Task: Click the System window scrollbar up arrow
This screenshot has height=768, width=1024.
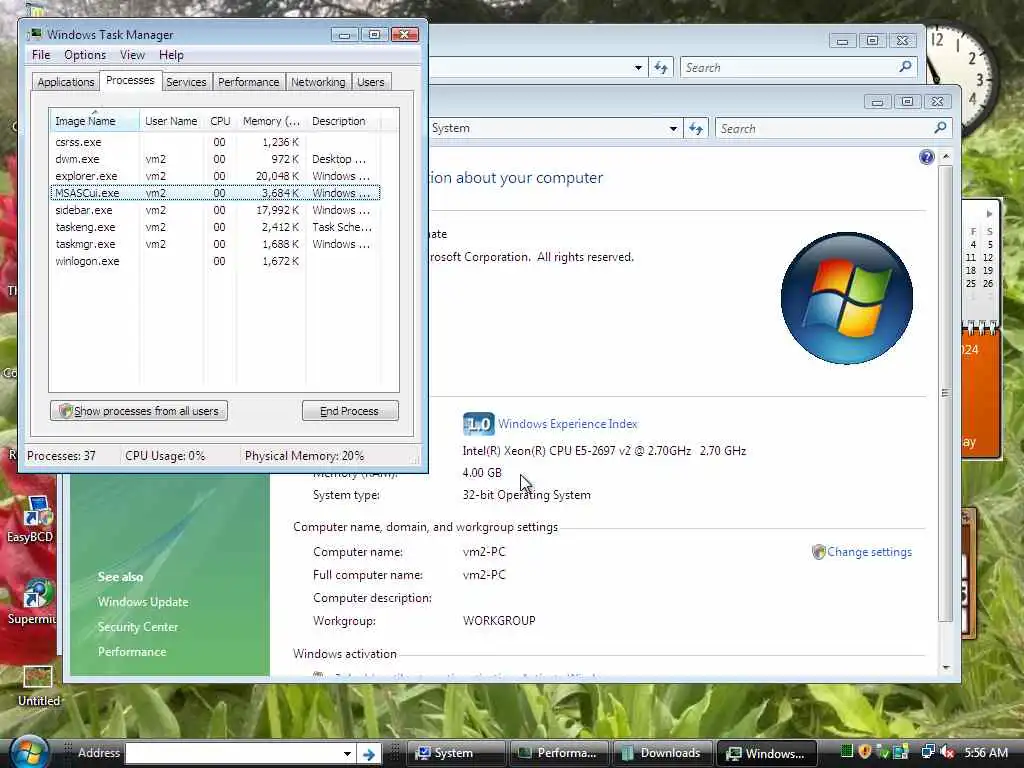Action: (946, 157)
